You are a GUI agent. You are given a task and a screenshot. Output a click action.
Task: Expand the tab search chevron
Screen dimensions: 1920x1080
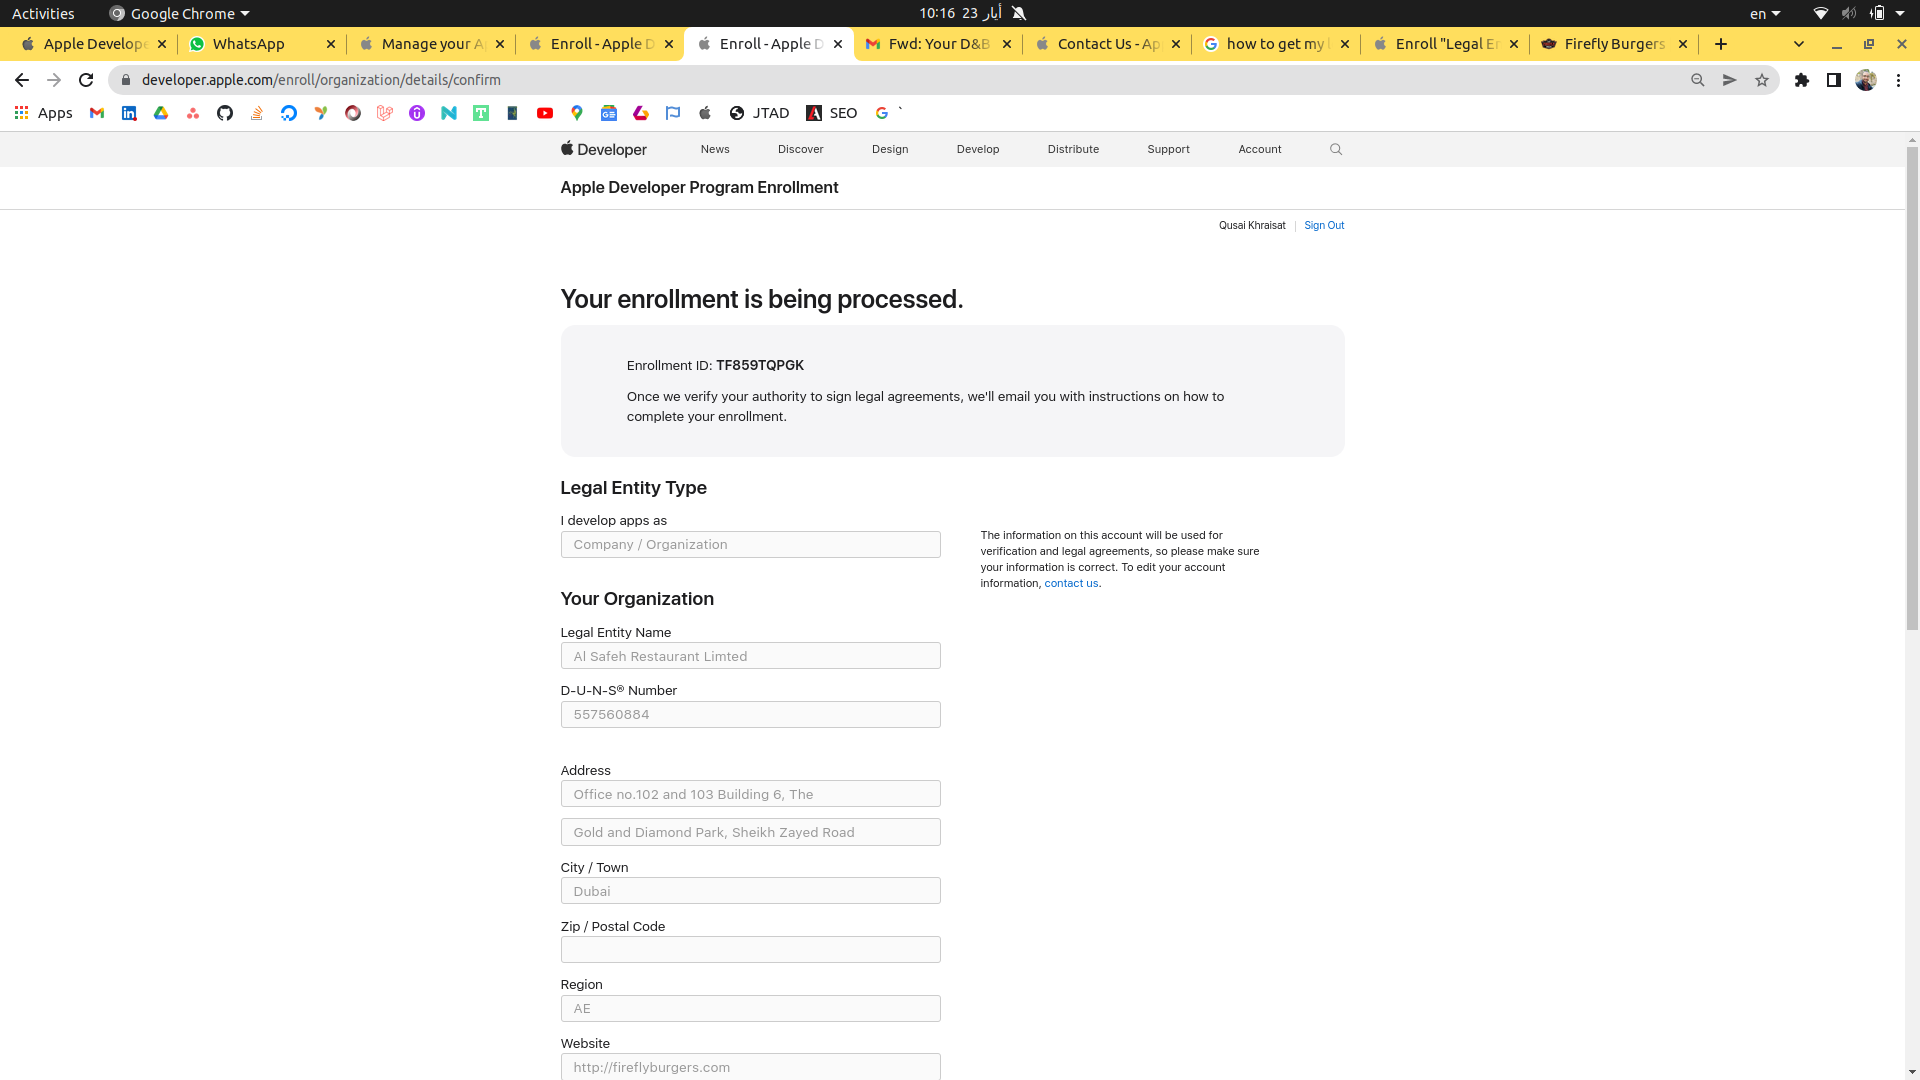(x=1799, y=44)
